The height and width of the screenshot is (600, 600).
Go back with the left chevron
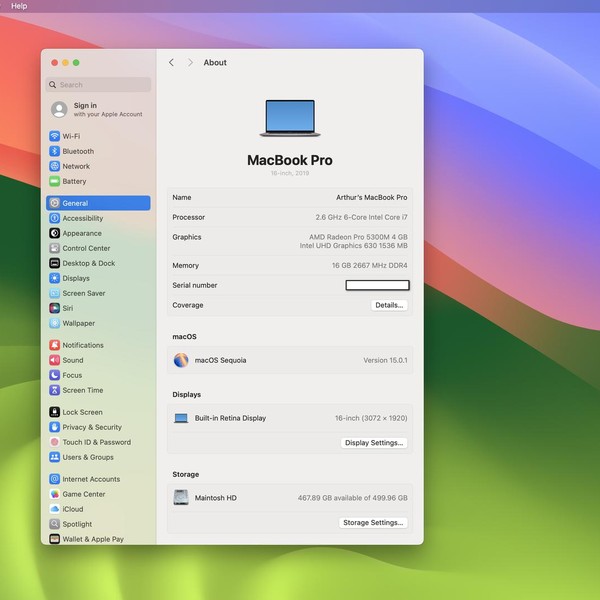tap(171, 62)
